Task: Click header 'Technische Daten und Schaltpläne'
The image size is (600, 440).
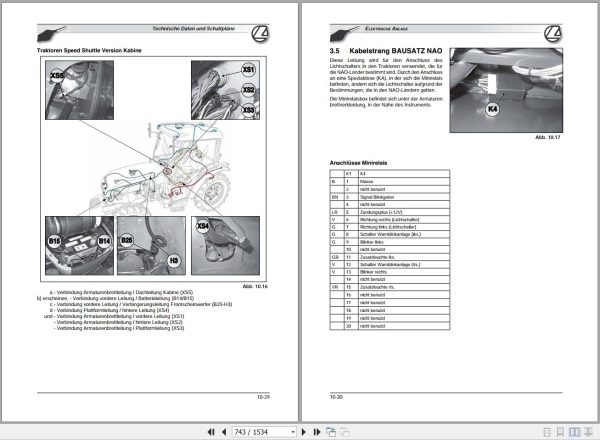Action: (193, 29)
